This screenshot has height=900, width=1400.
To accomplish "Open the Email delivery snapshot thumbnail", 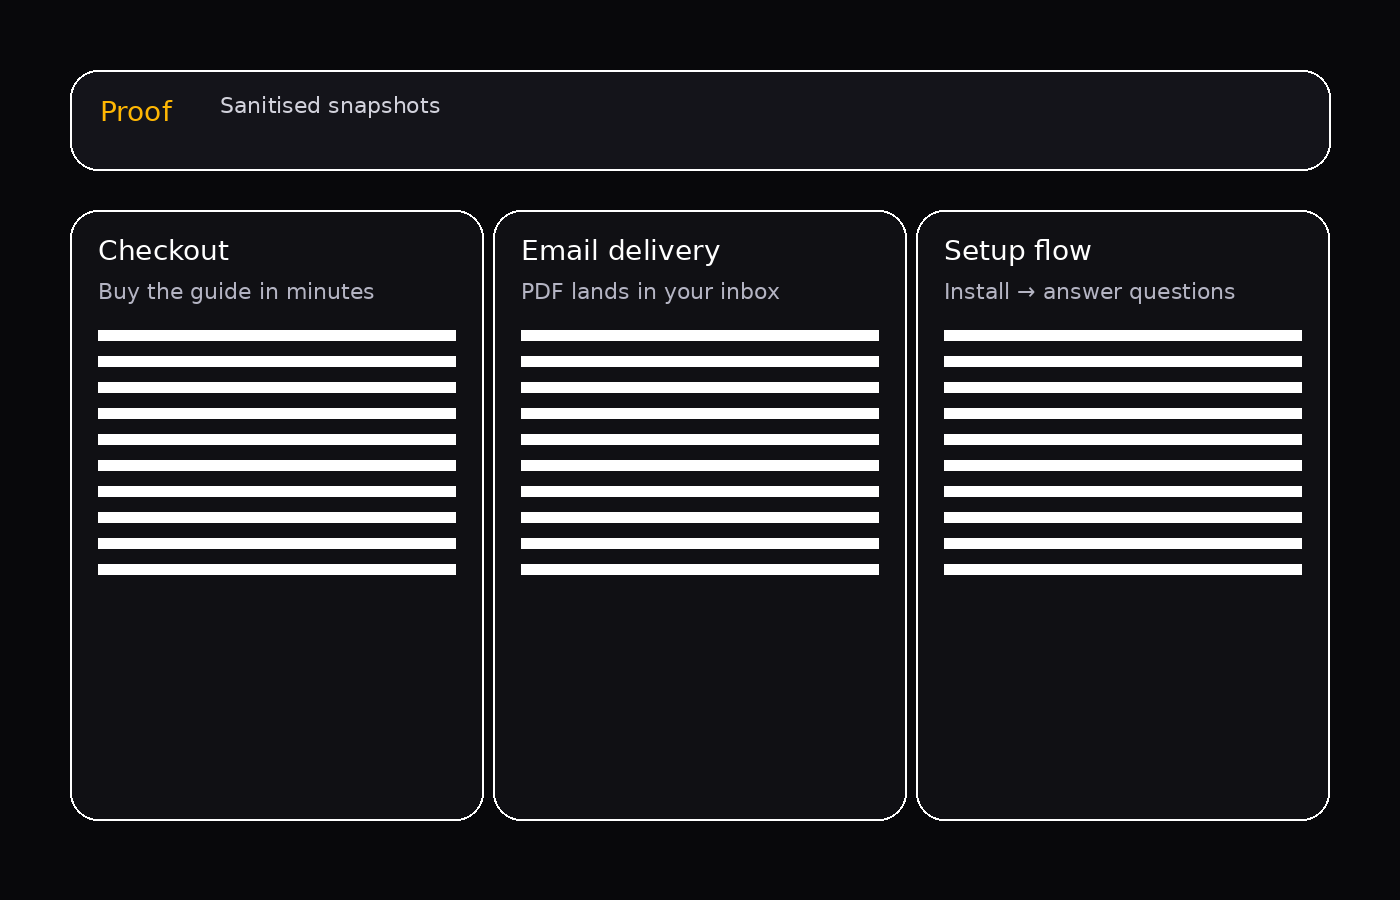I will (x=700, y=453).
